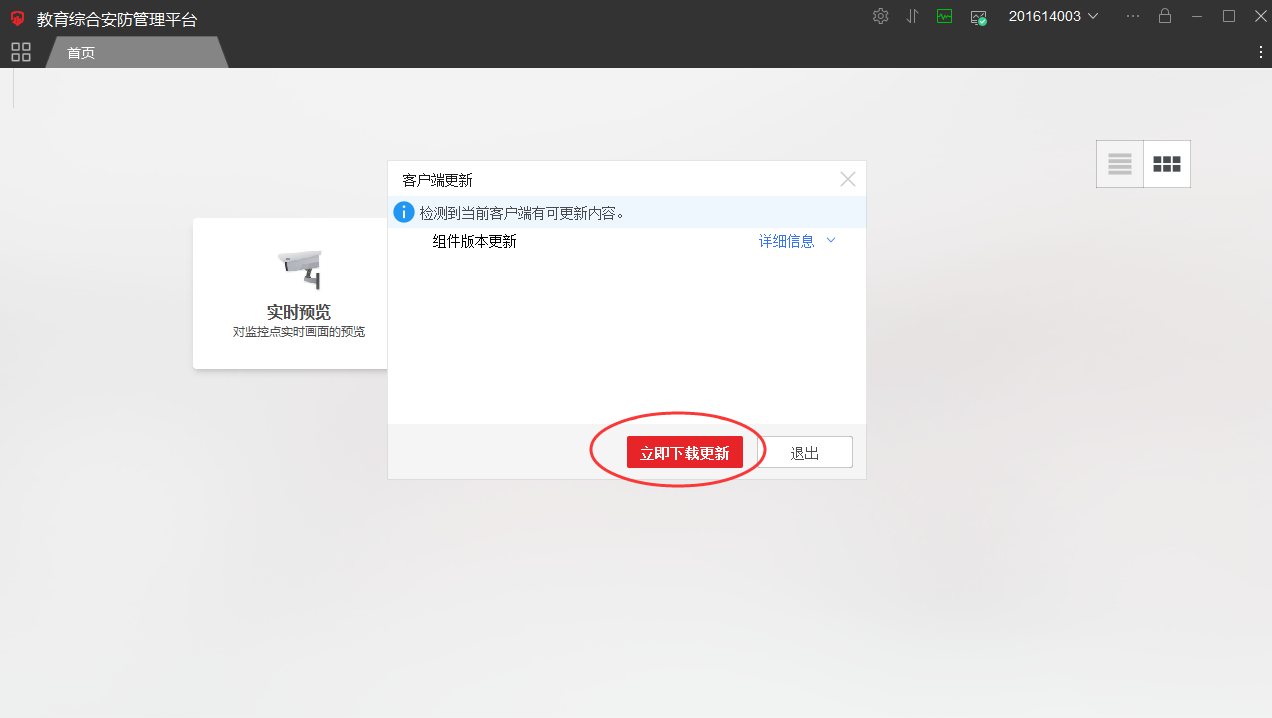Image resolution: width=1272 pixels, height=718 pixels.
Task: Click the lock screen padlock icon
Action: (1164, 16)
